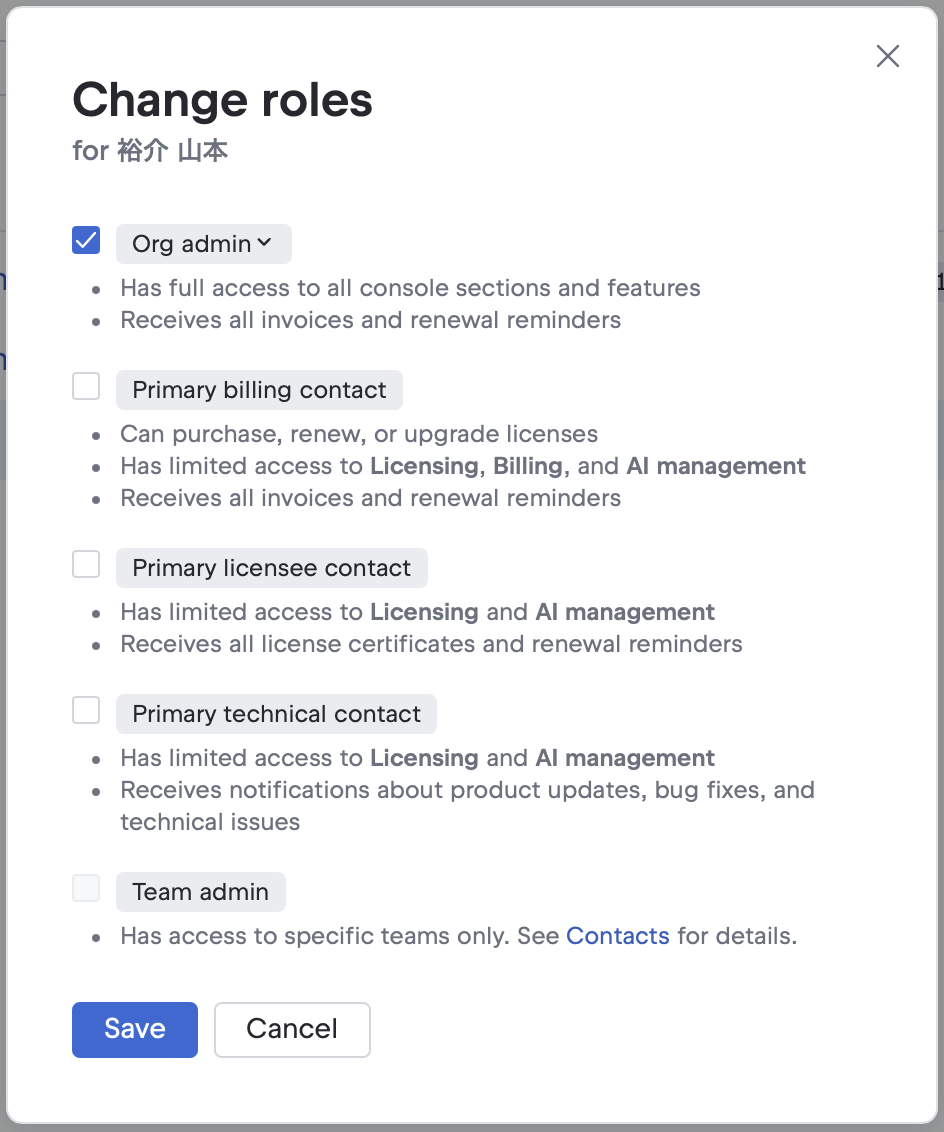Image resolution: width=944 pixels, height=1132 pixels.
Task: Select the Primary billing contact label
Action: (259, 390)
